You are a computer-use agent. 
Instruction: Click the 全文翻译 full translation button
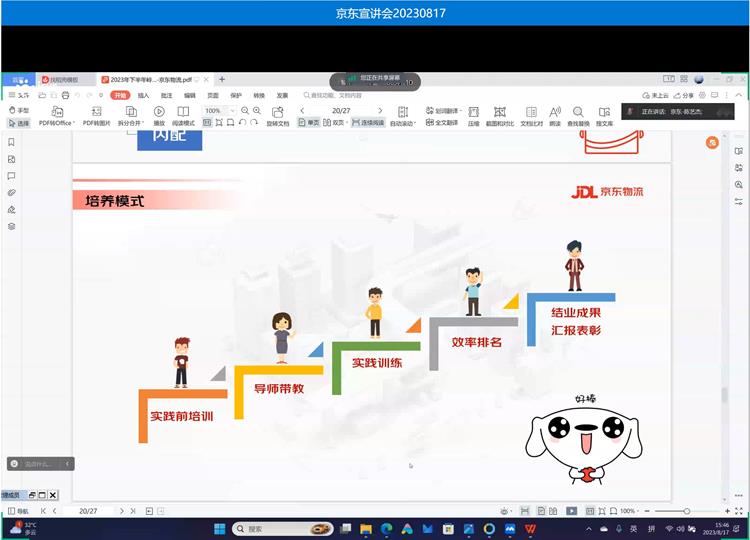(x=442, y=123)
